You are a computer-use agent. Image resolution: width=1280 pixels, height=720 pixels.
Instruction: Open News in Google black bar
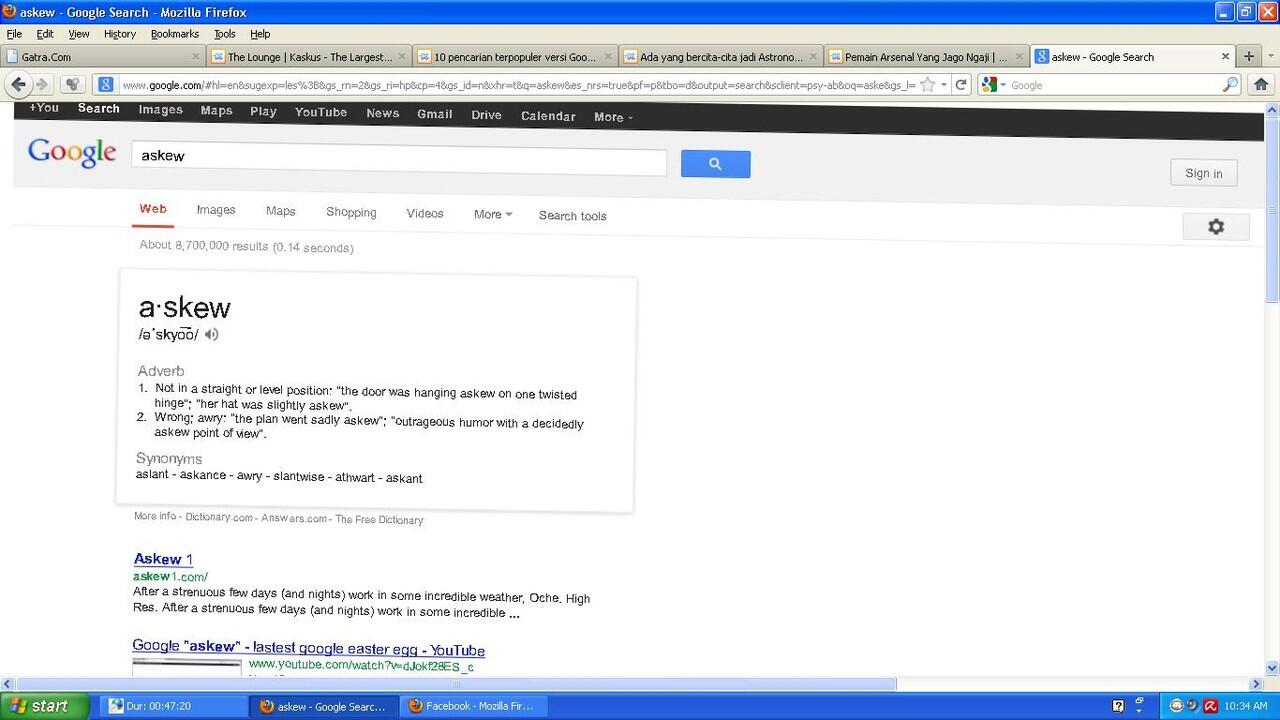[x=383, y=113]
